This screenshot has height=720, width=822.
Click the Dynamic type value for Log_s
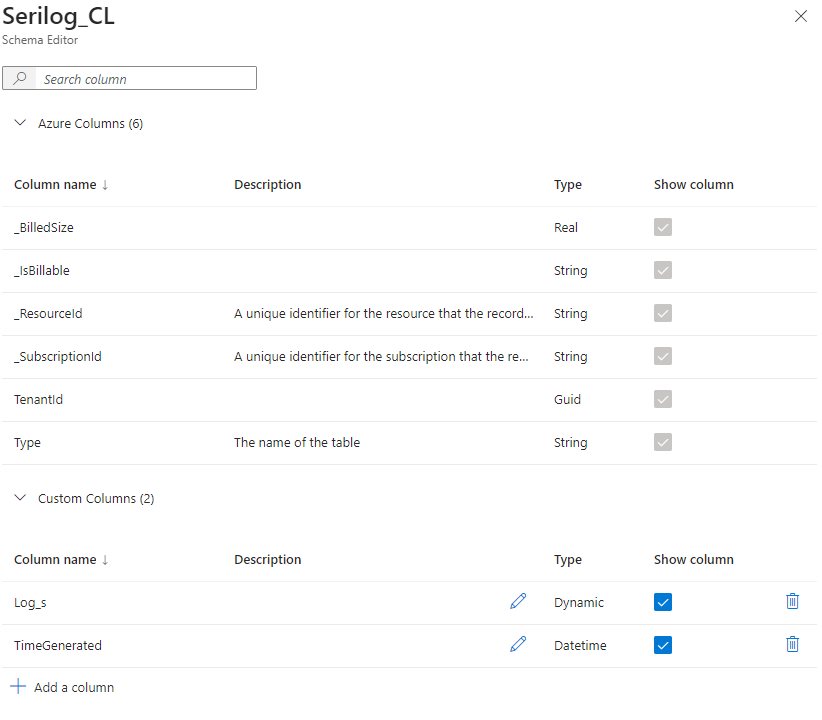pyautogui.click(x=579, y=603)
